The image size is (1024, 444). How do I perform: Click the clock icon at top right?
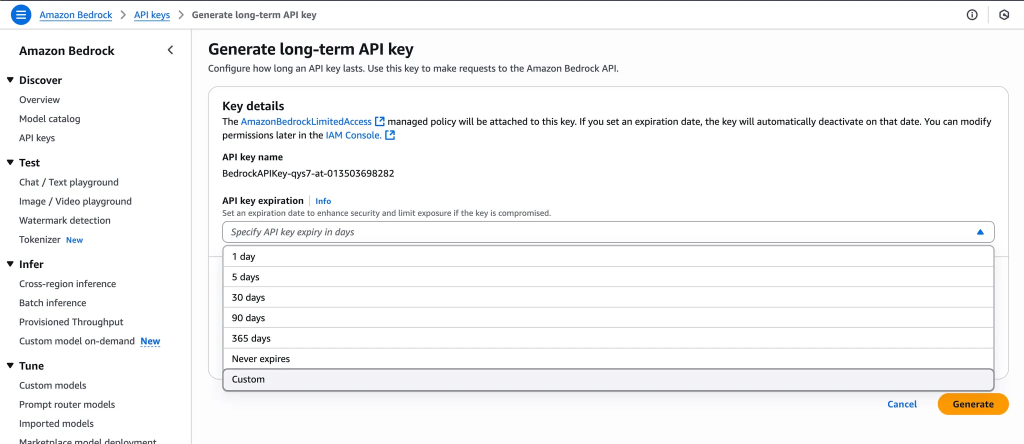1004,15
